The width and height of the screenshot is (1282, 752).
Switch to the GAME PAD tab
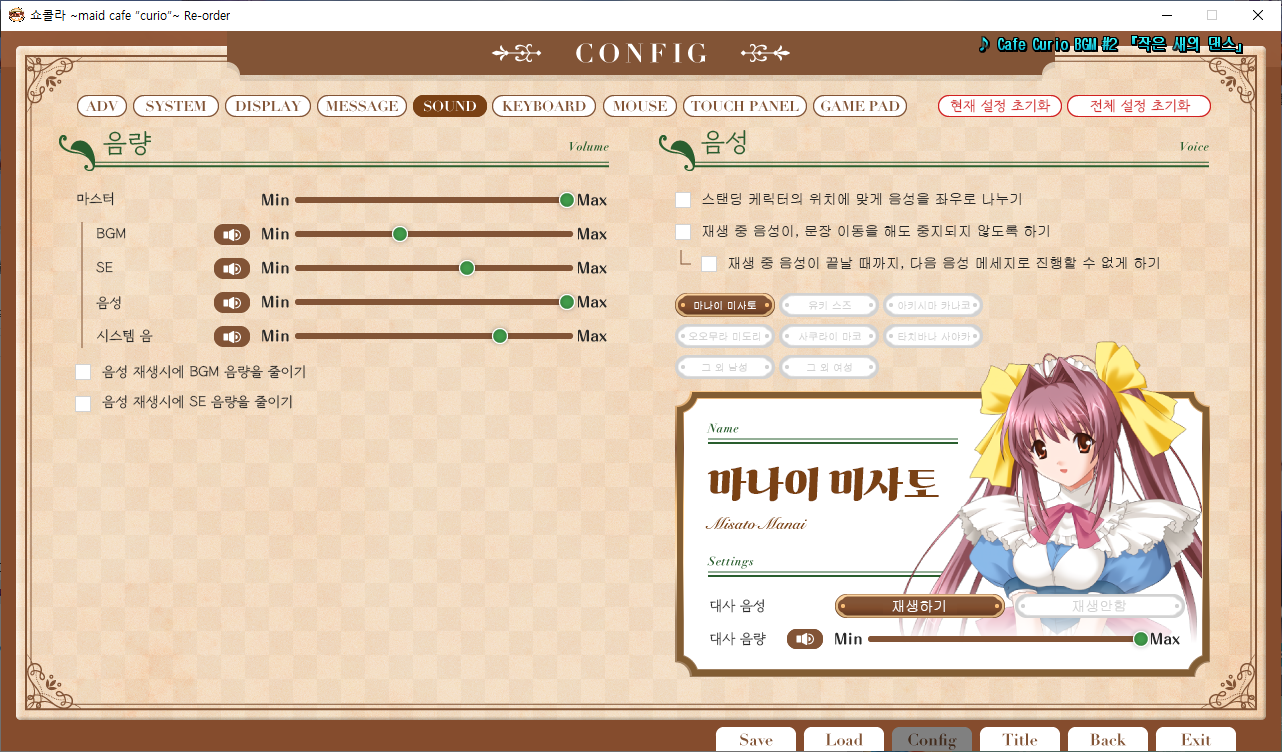[860, 106]
